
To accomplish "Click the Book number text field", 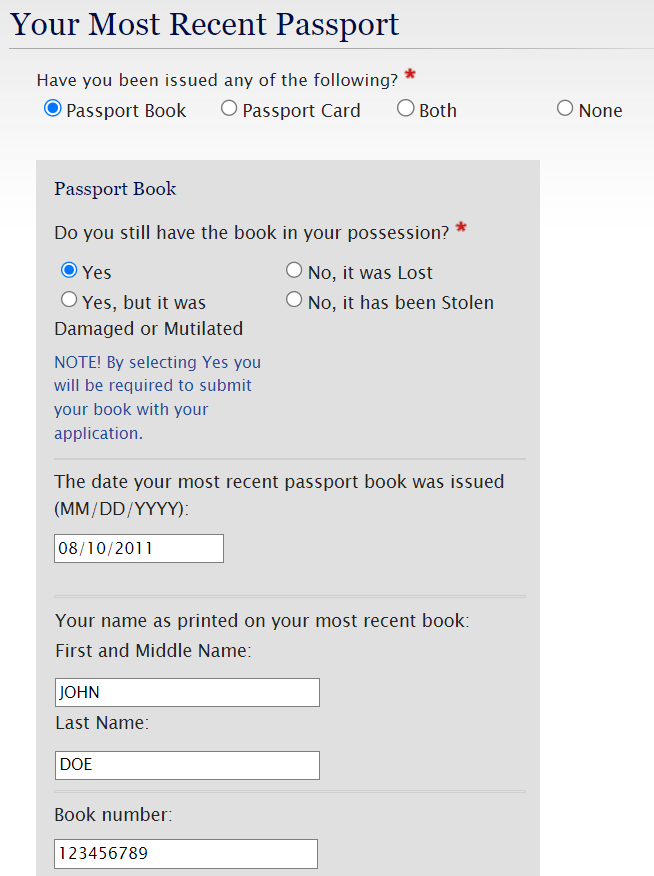I will point(186,854).
